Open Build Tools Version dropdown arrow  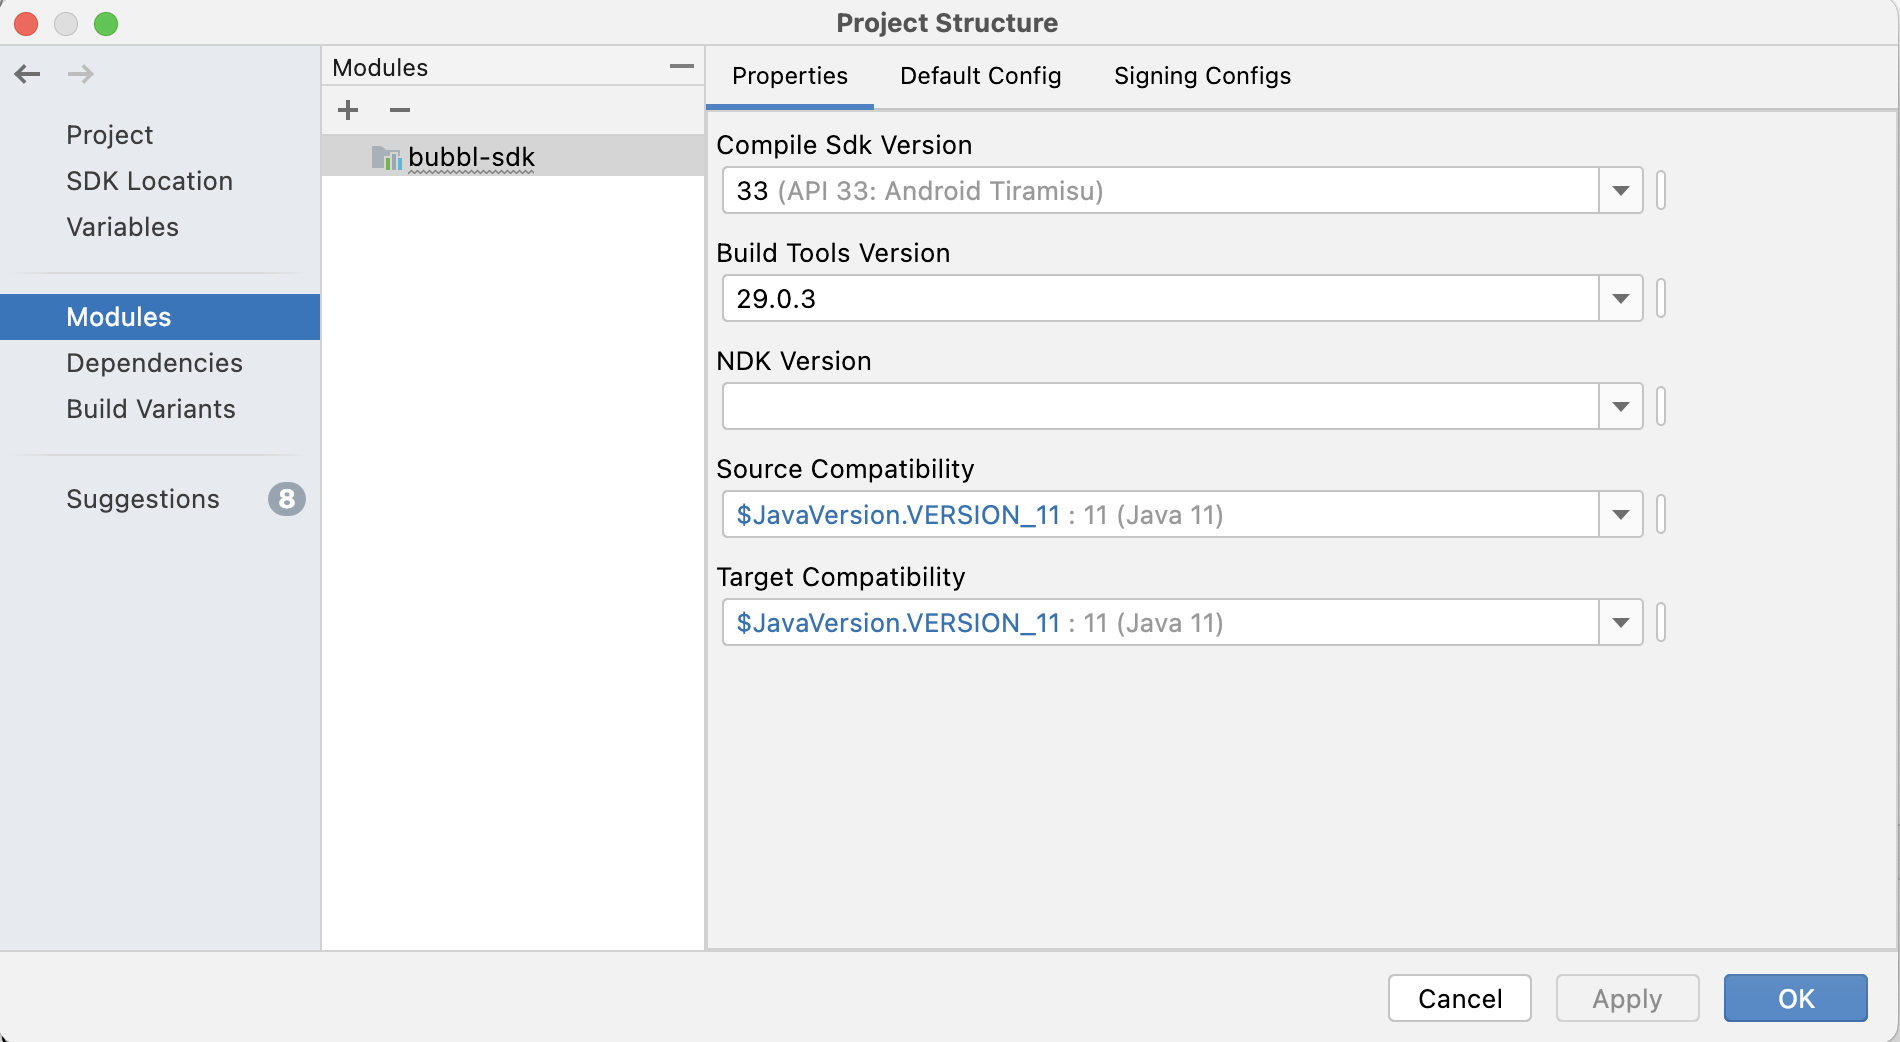coord(1620,299)
